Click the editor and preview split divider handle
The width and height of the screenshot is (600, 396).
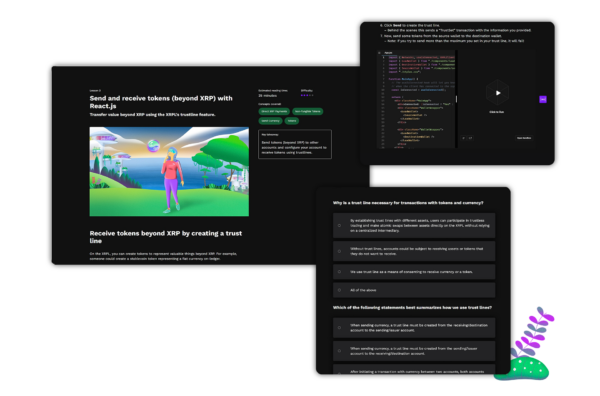point(456,99)
